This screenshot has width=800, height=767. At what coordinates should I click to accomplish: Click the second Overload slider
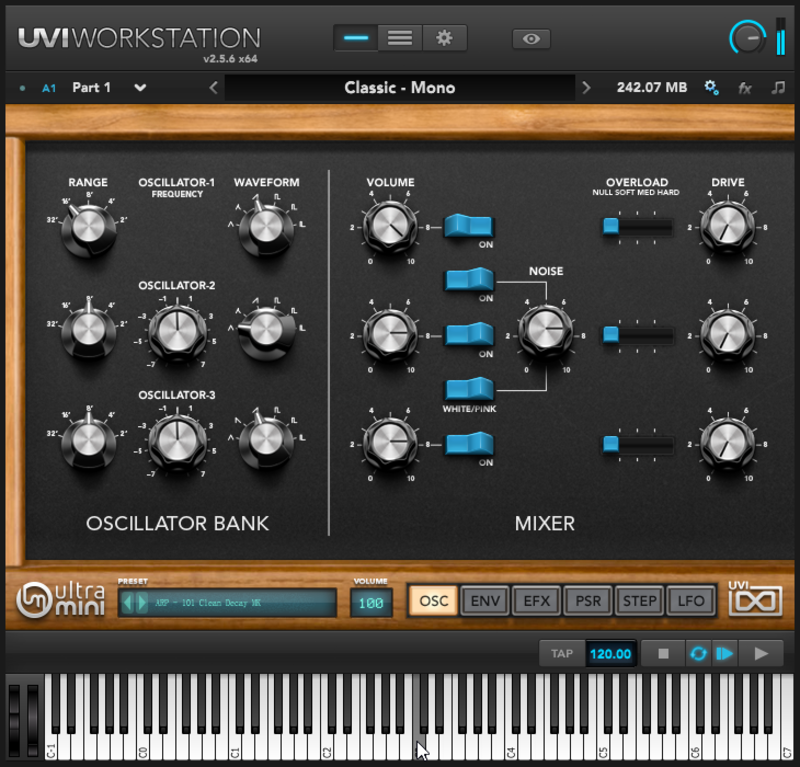[638, 335]
